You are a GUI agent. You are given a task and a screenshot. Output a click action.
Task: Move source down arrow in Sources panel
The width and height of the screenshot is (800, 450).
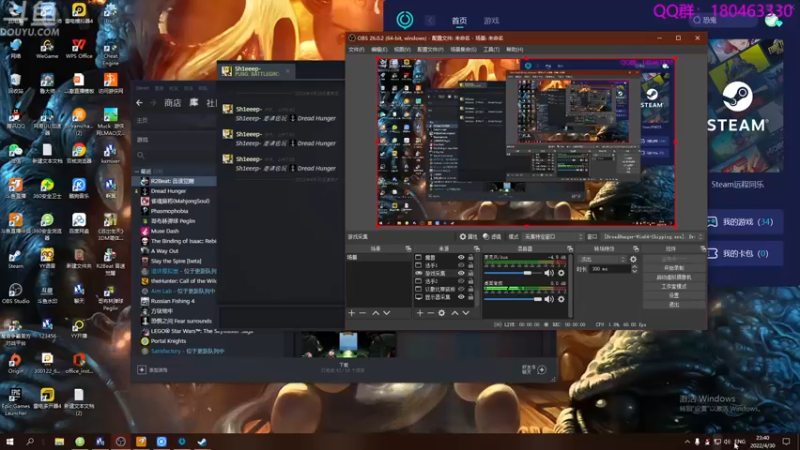point(466,313)
